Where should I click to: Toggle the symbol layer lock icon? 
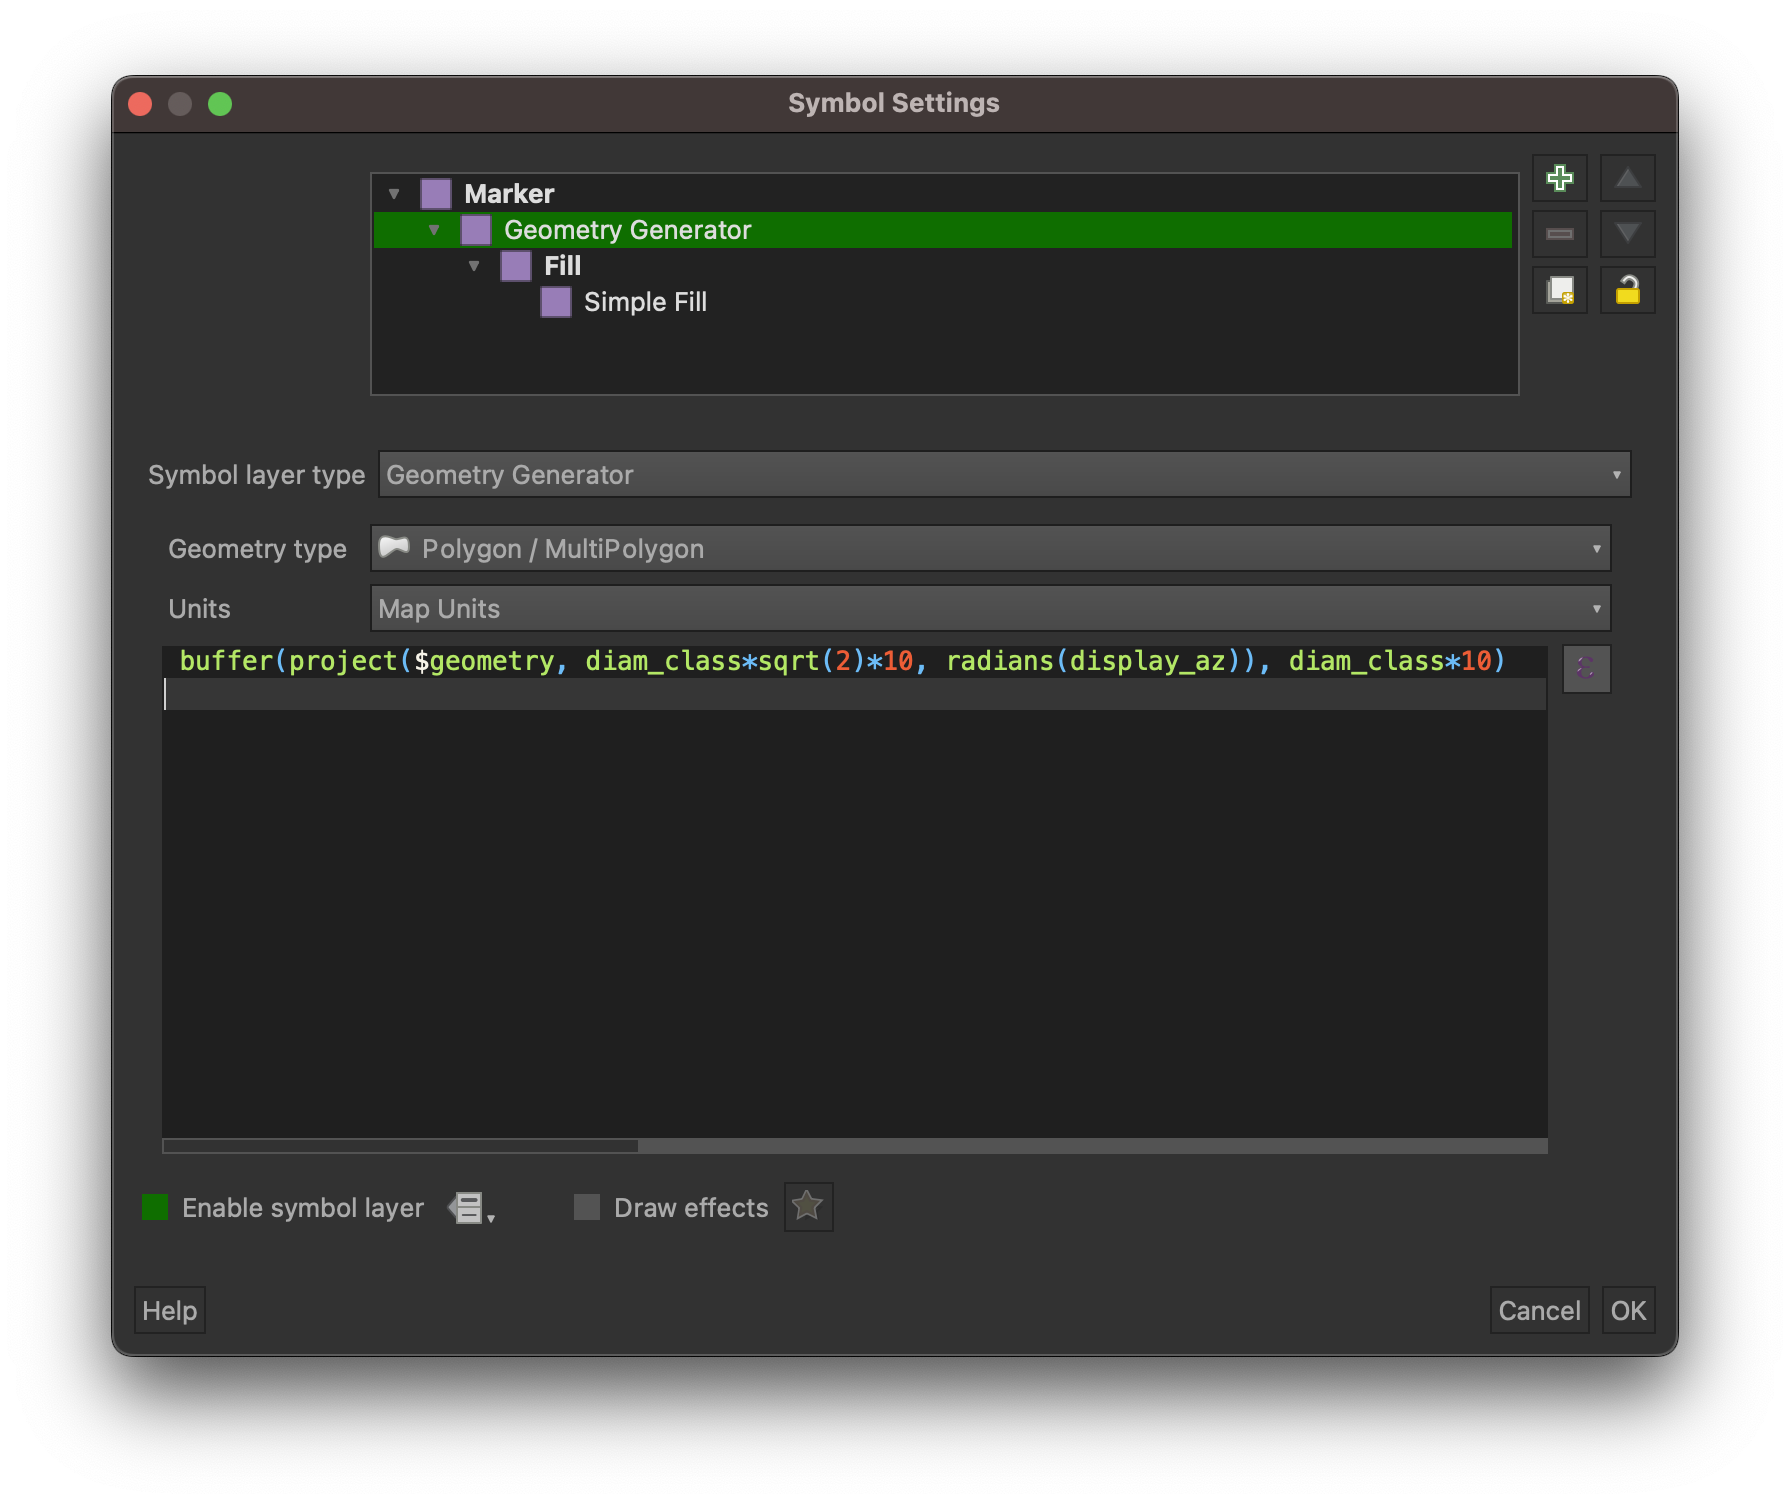tap(1627, 291)
